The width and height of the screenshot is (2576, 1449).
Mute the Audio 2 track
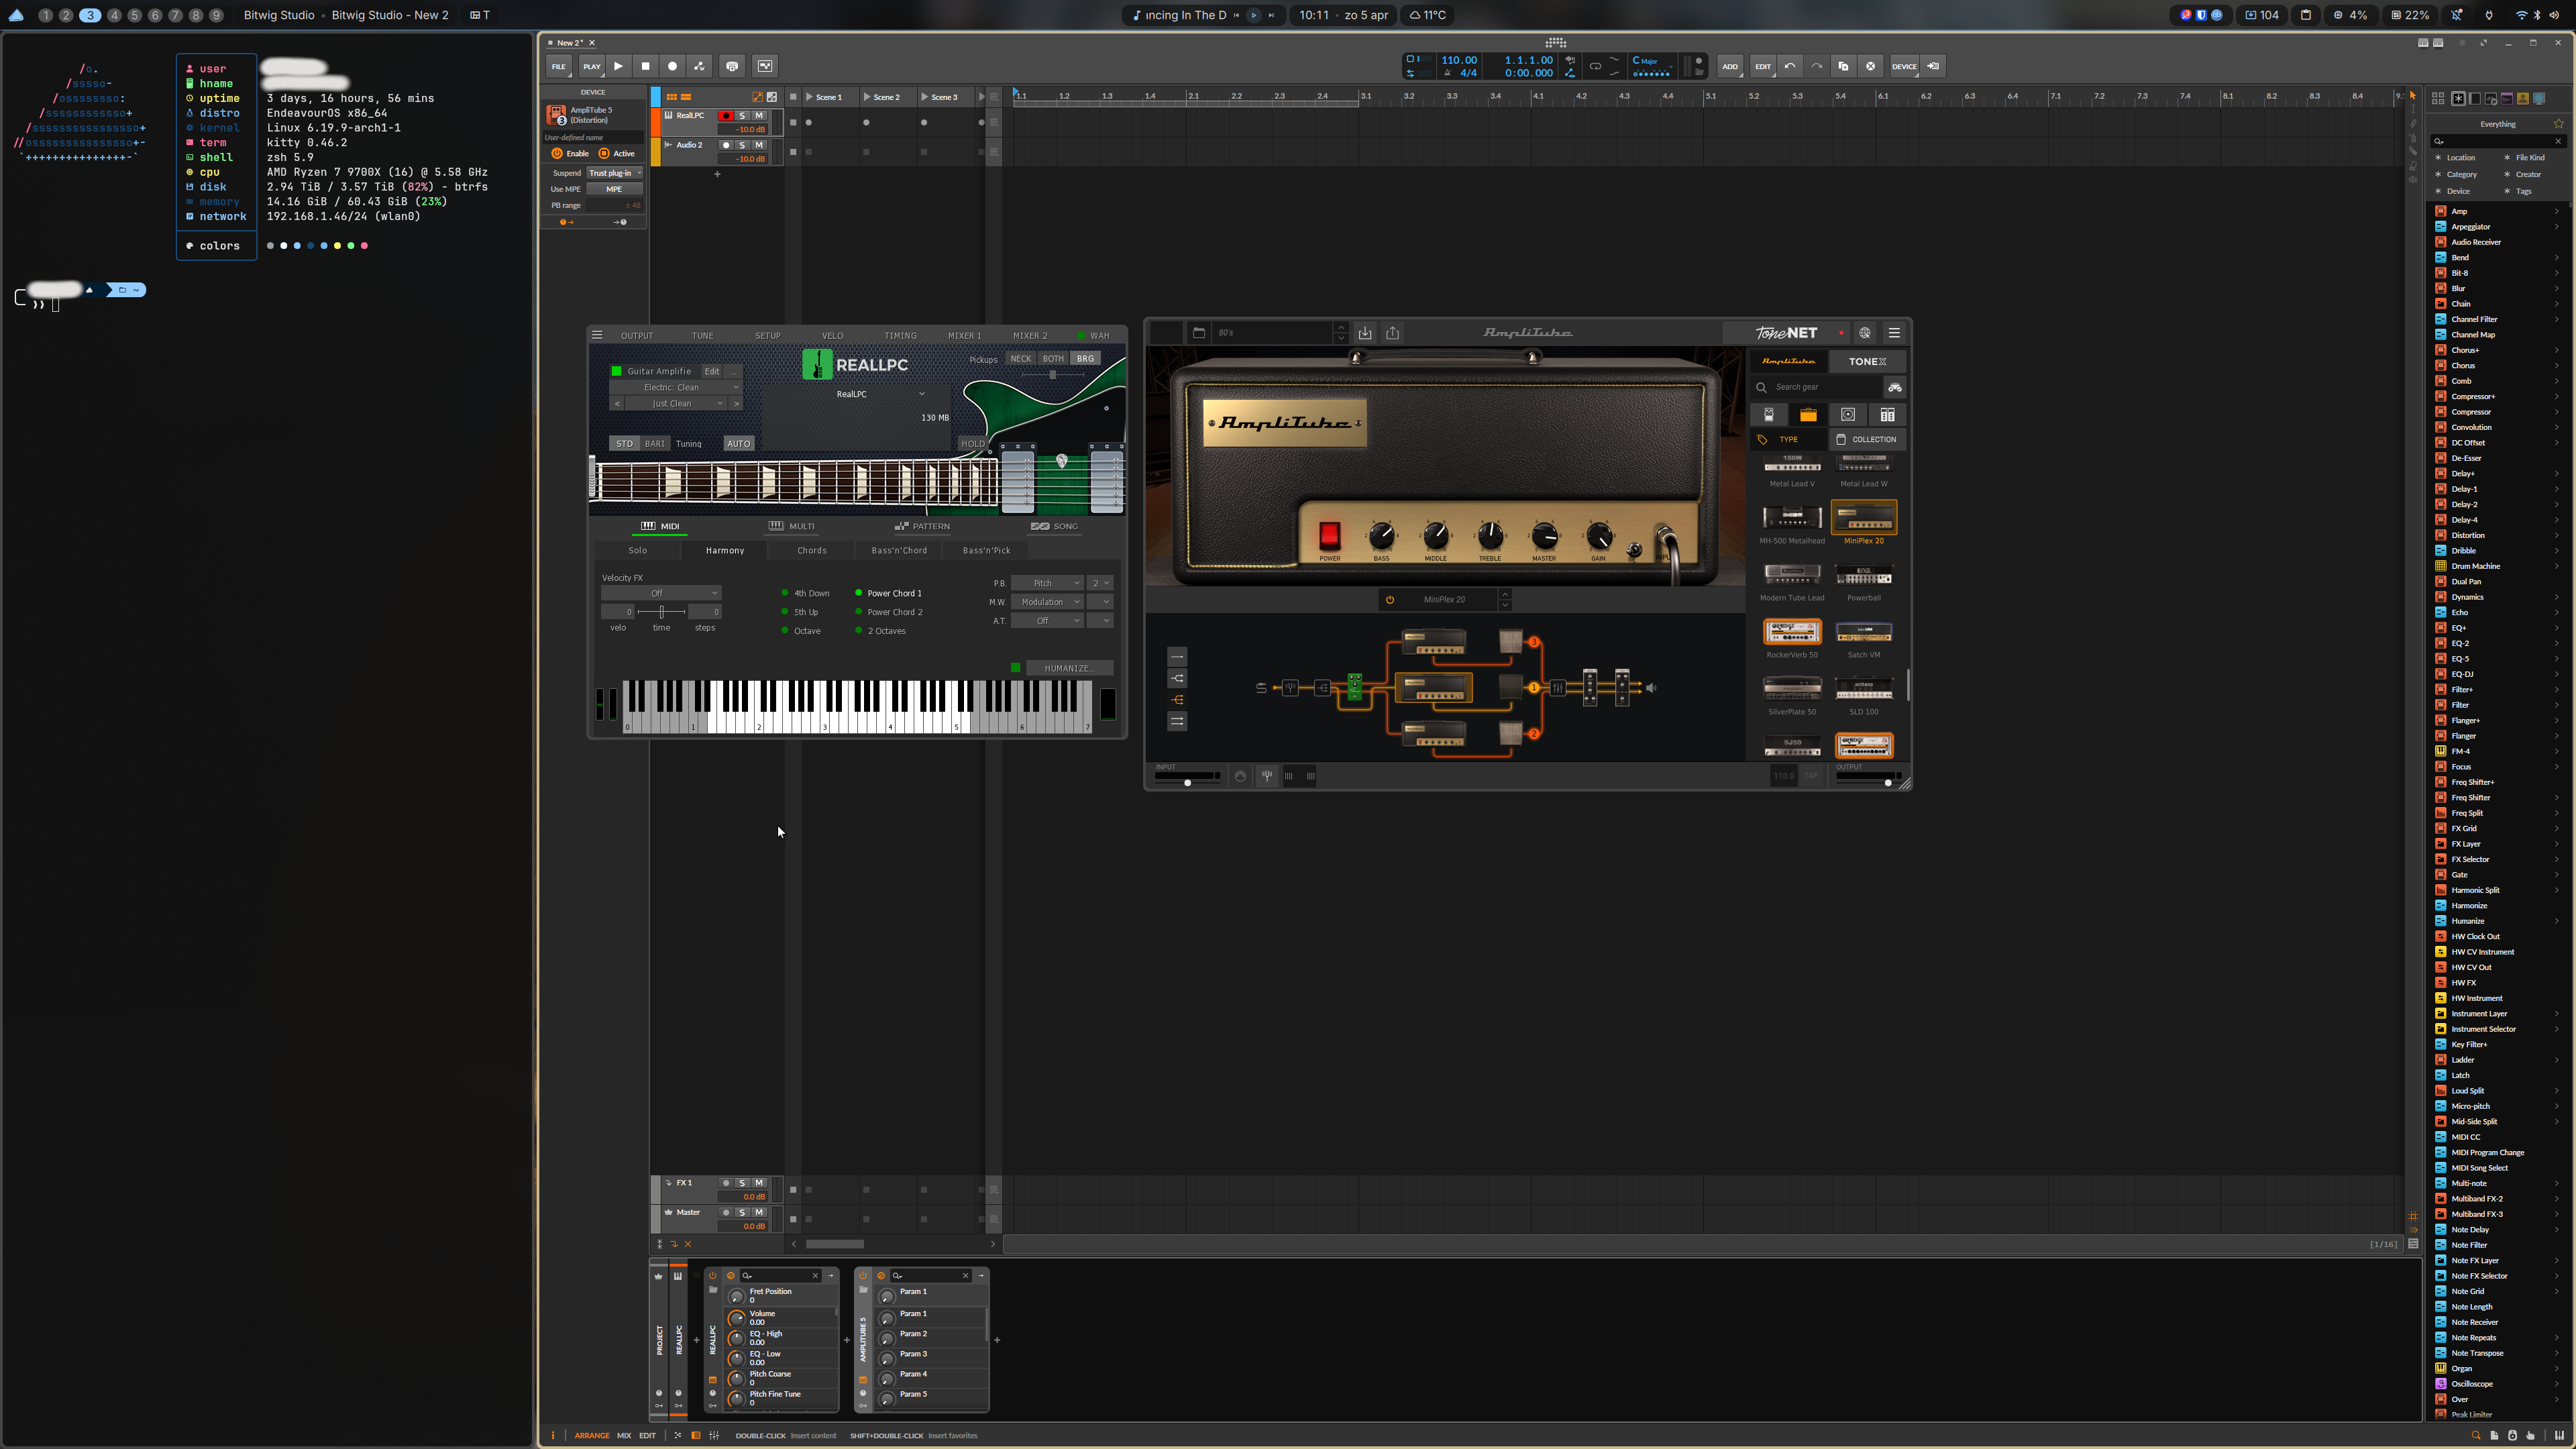tap(759, 145)
